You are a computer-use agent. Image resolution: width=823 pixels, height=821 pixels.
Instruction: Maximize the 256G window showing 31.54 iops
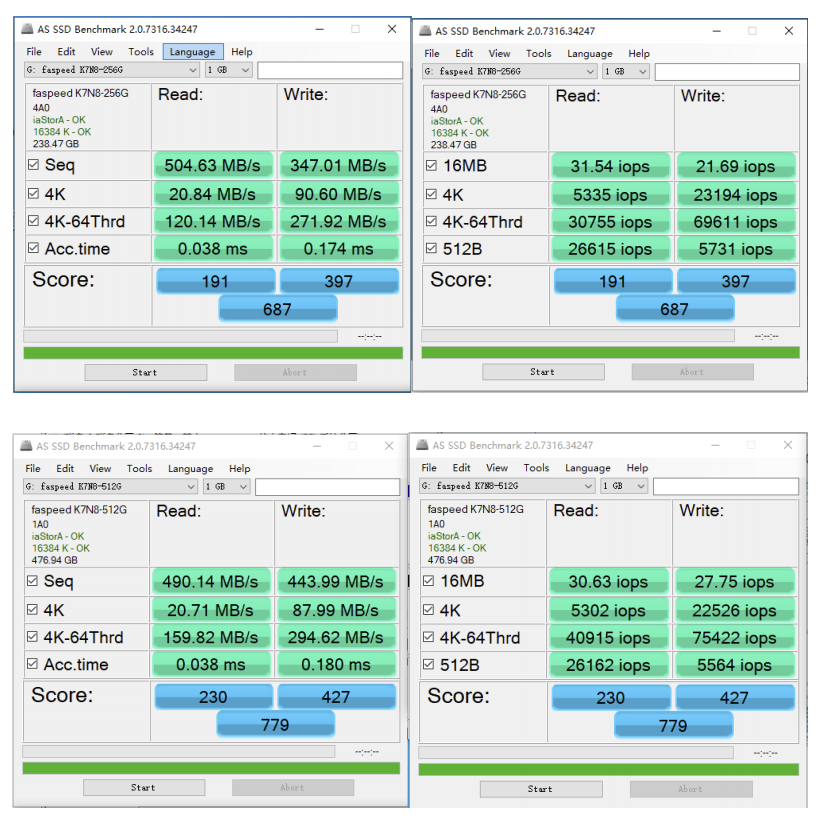[751, 31]
